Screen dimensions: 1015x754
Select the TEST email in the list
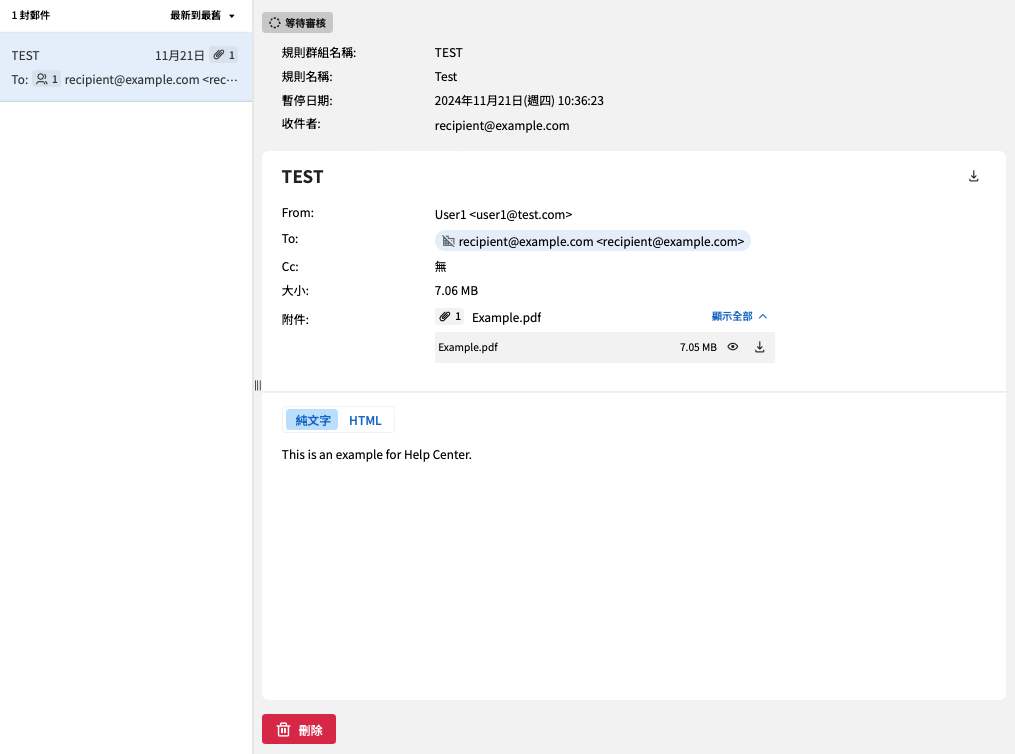[x=125, y=67]
